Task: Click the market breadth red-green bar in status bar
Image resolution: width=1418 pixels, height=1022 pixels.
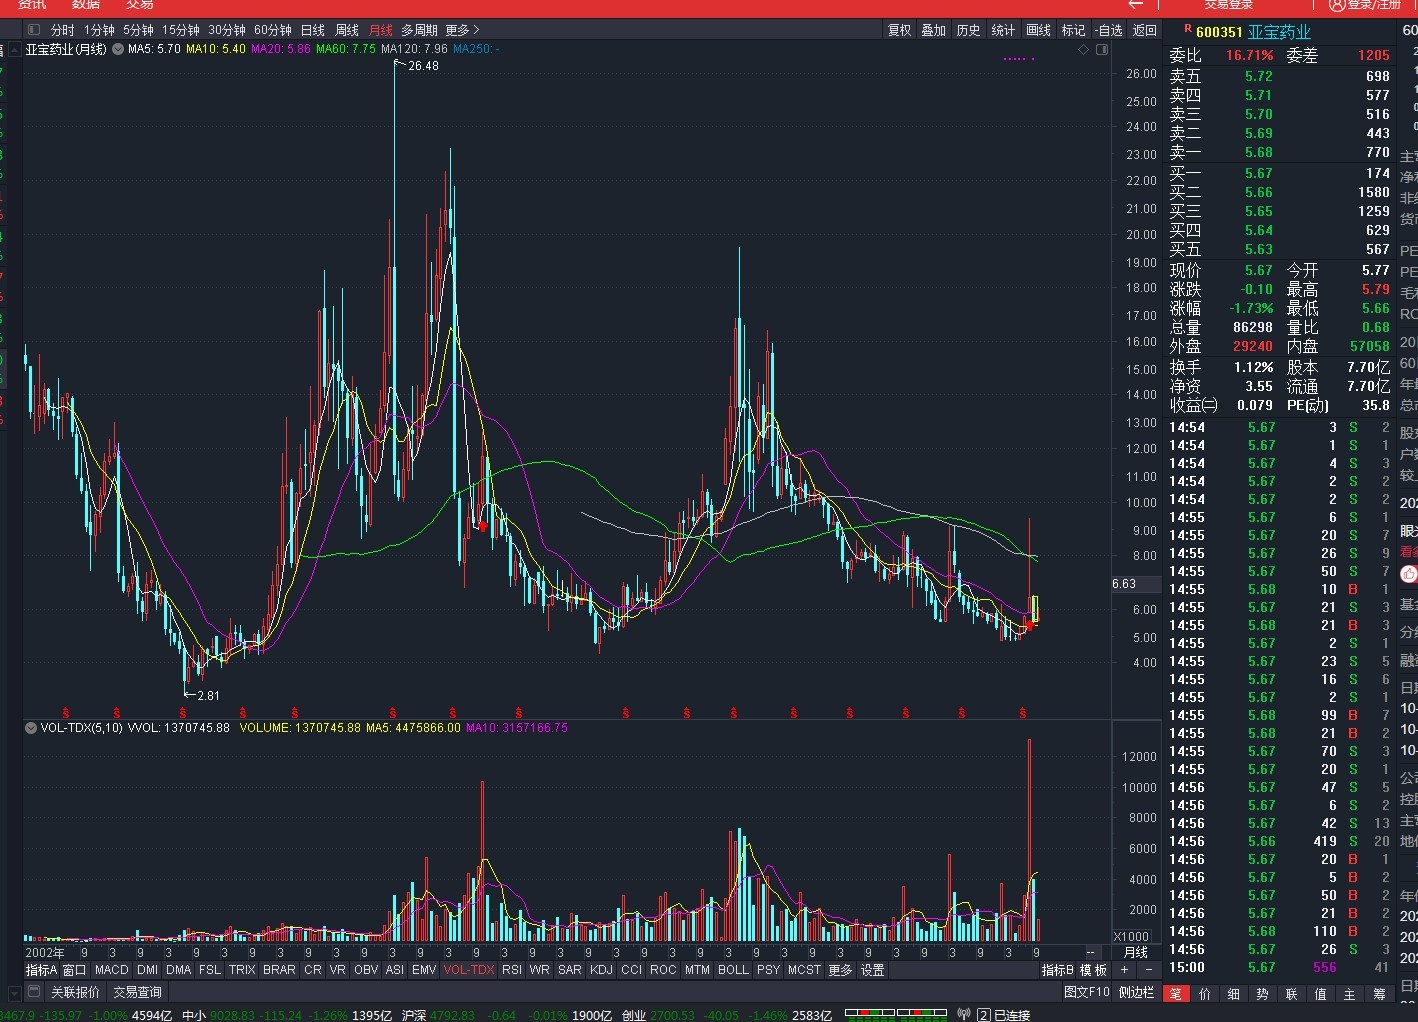Action: (895, 1014)
